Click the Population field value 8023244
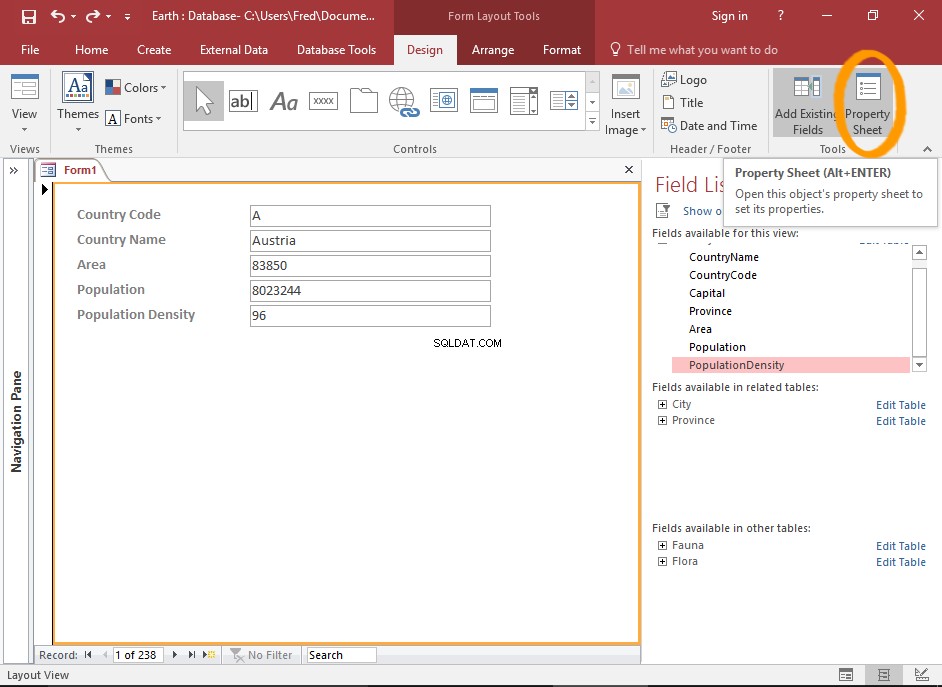This screenshot has height=687, width=942. pos(370,291)
